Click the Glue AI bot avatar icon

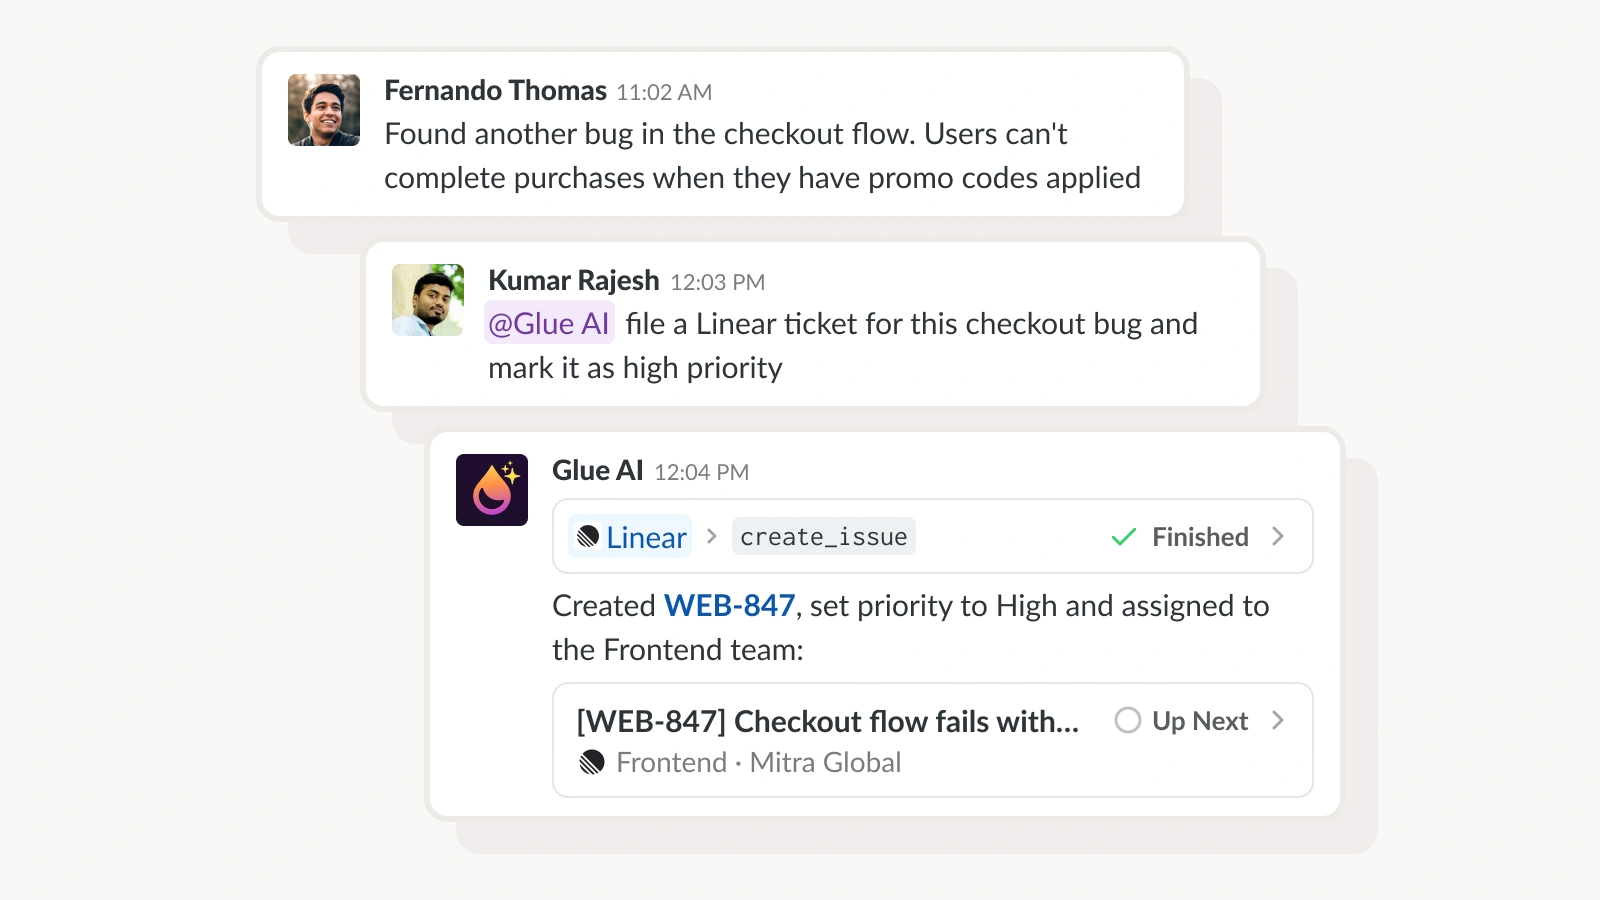[491, 489]
